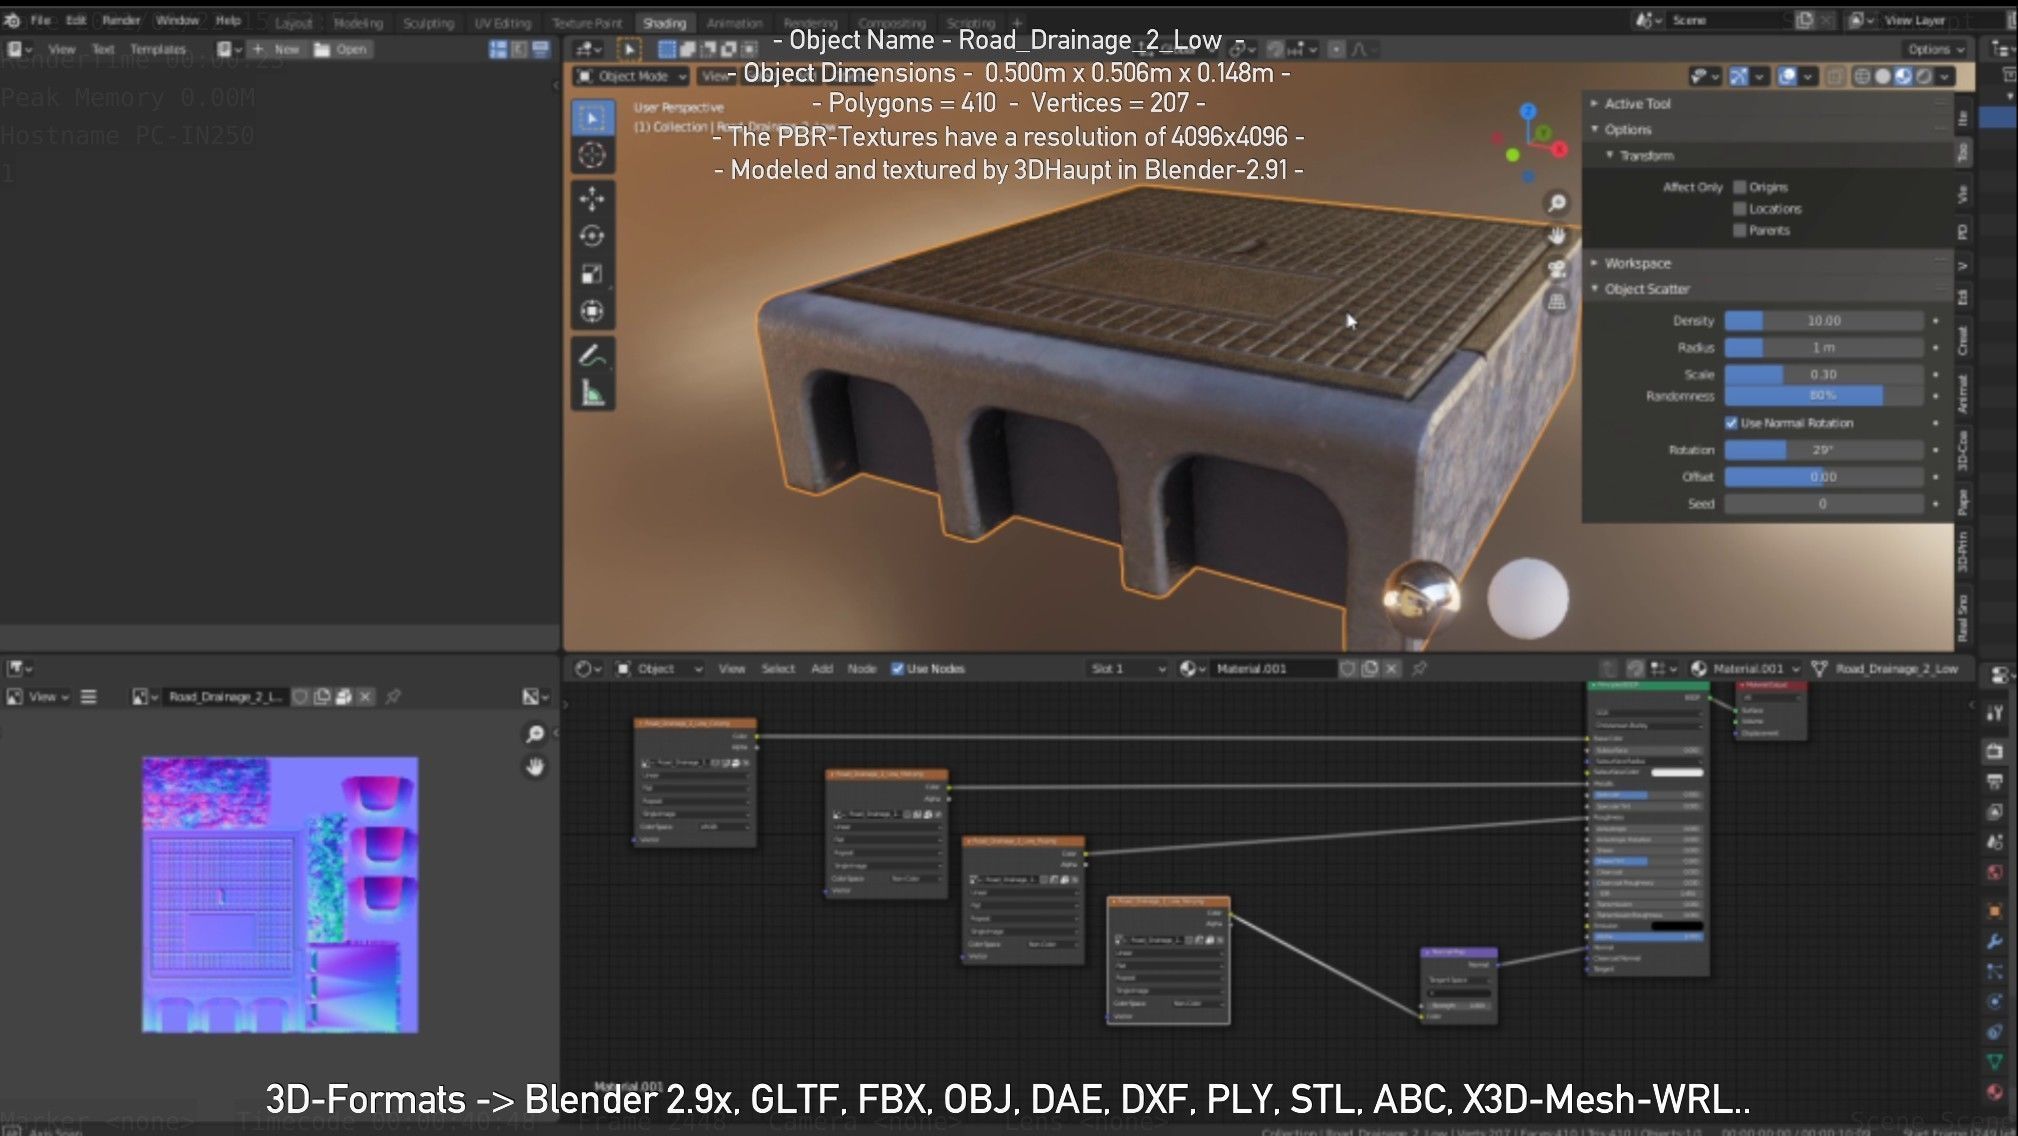2018x1136 pixels.
Task: Enable Affect Only Origins checkbox
Action: (1739, 187)
